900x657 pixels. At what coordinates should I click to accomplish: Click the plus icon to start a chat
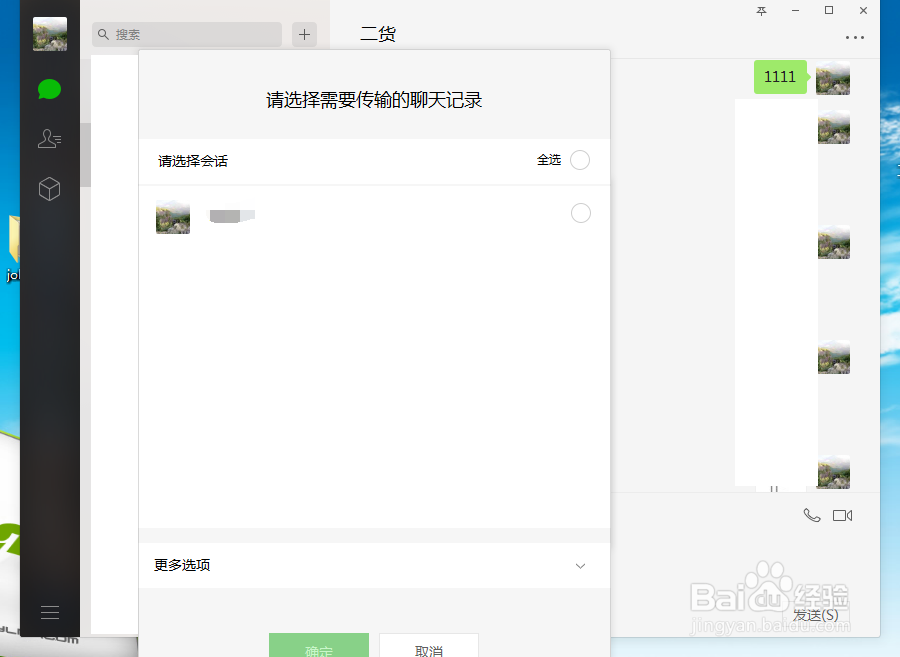(304, 34)
